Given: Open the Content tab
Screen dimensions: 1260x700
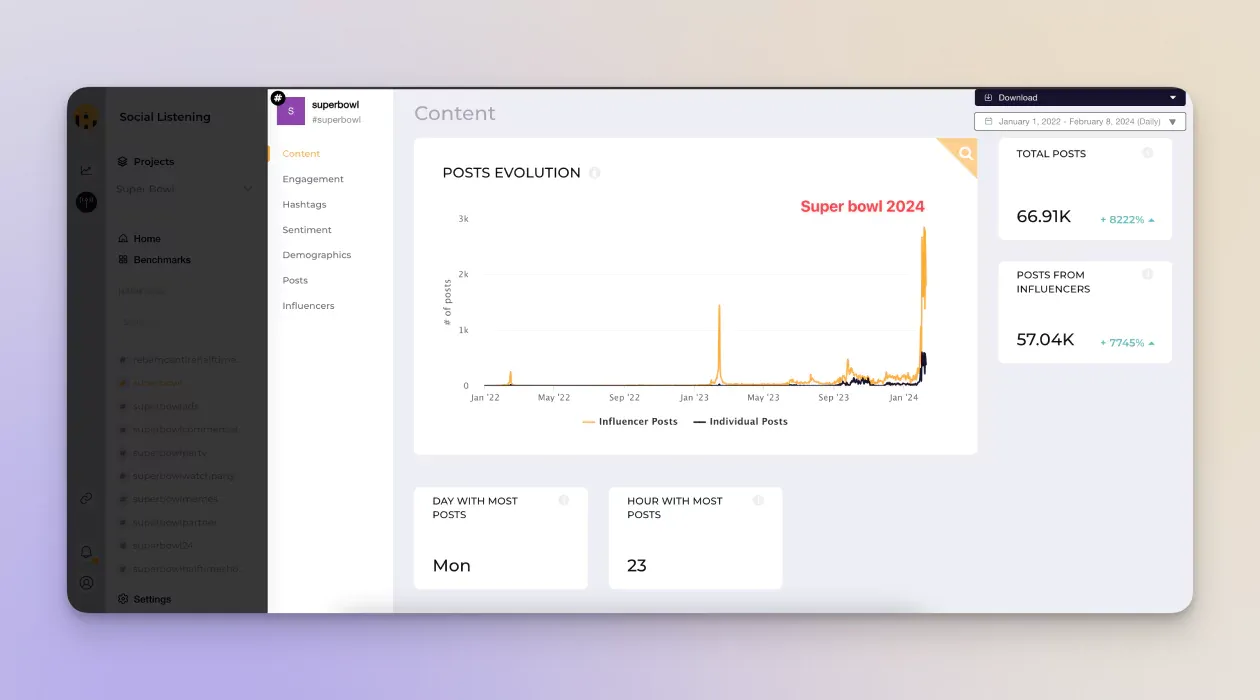Looking at the screenshot, I should [x=301, y=154].
